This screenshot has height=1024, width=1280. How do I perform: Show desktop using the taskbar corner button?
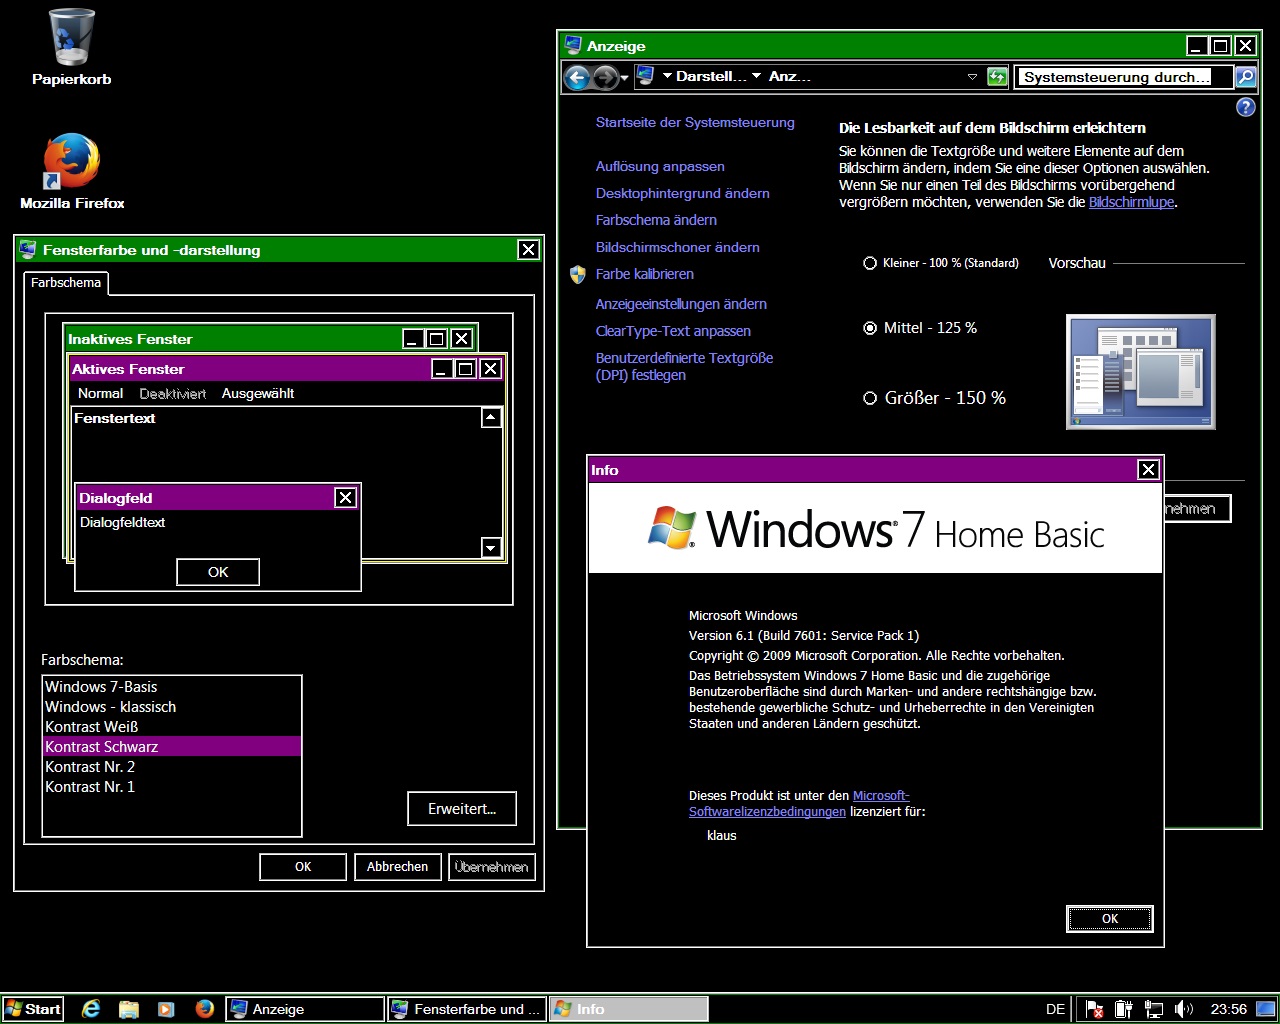pos(1267,1009)
